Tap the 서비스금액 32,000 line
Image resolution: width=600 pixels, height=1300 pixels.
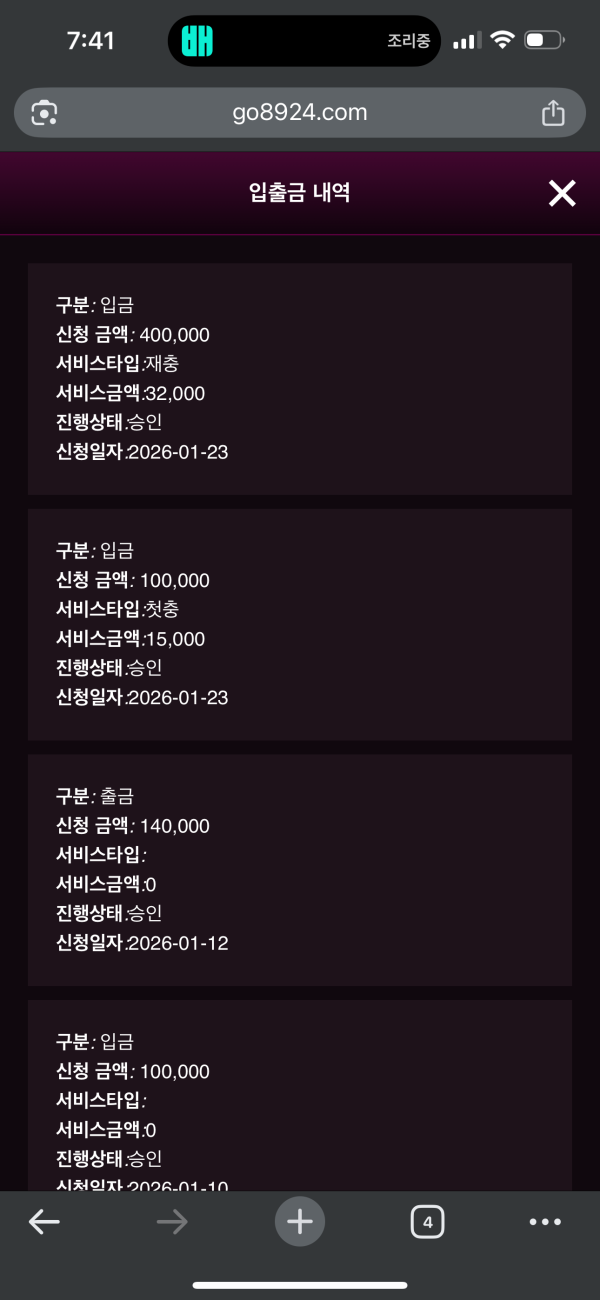point(130,393)
